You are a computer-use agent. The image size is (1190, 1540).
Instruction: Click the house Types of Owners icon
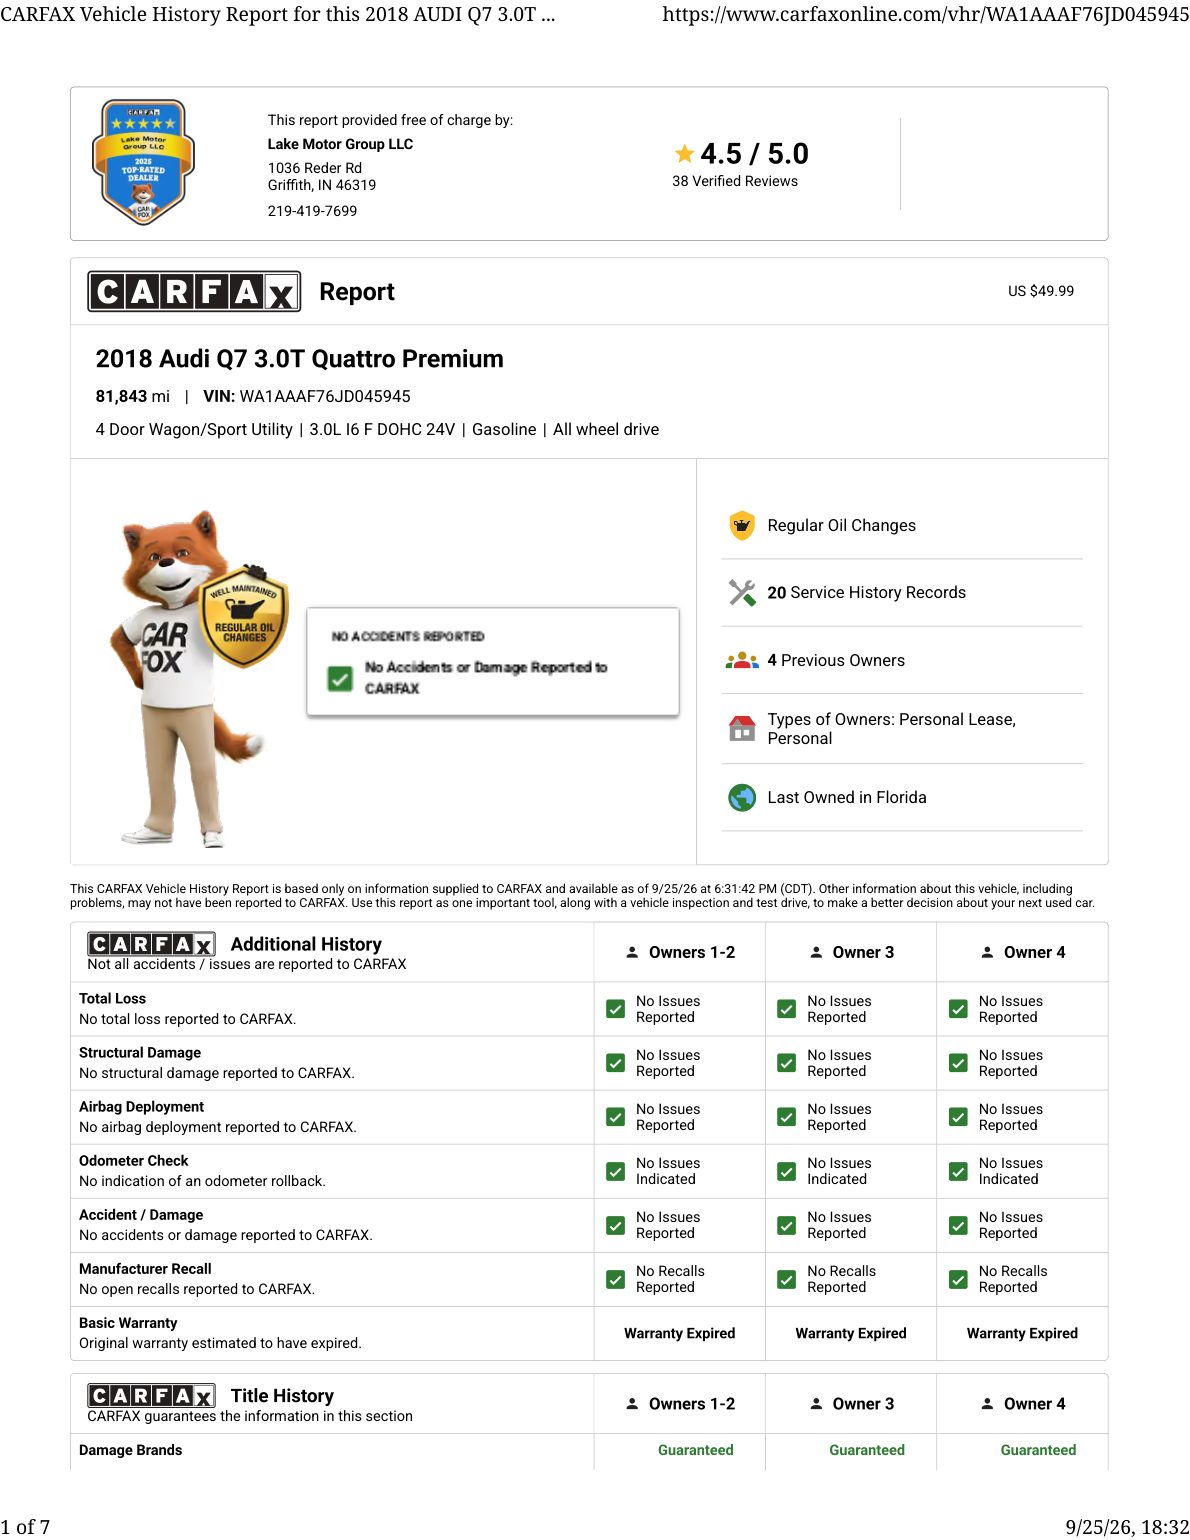coord(742,728)
